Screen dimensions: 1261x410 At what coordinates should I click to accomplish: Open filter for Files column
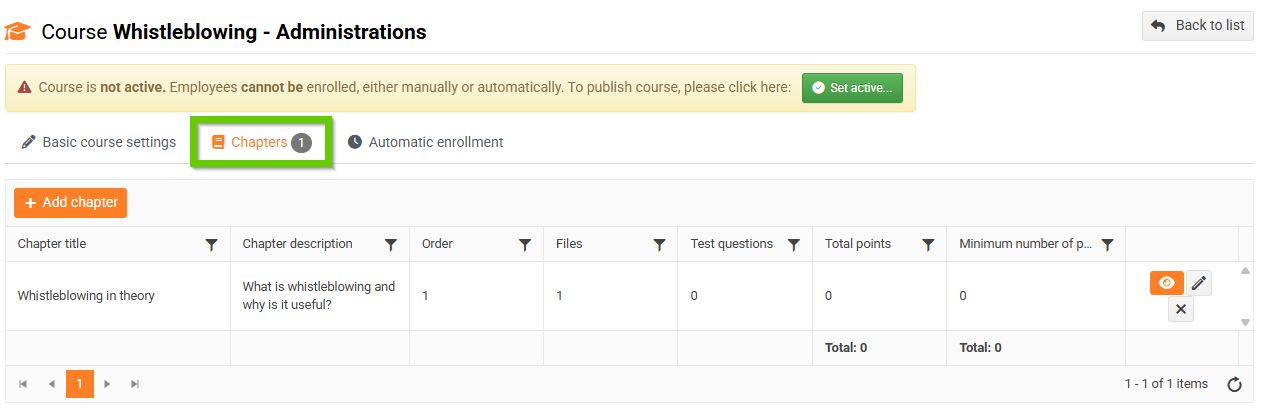click(659, 244)
